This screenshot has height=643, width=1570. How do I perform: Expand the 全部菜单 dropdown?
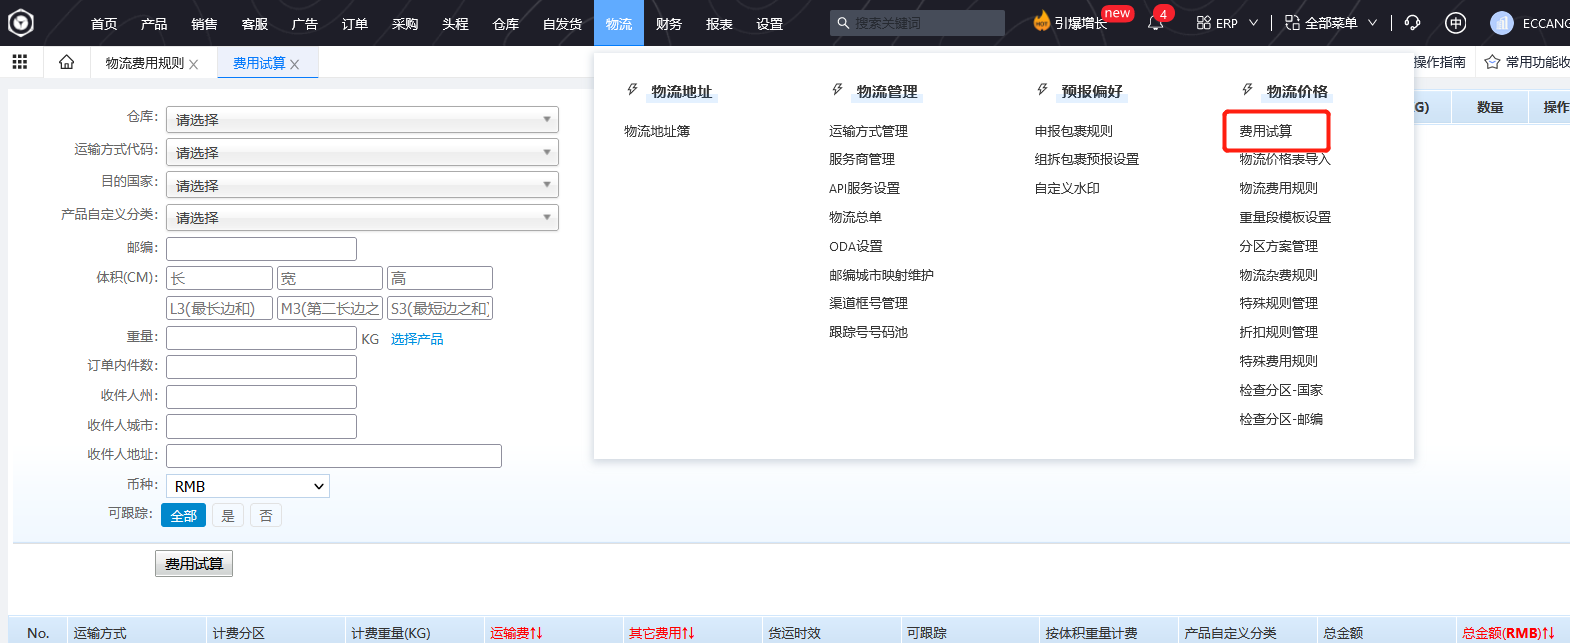pyautogui.click(x=1331, y=22)
